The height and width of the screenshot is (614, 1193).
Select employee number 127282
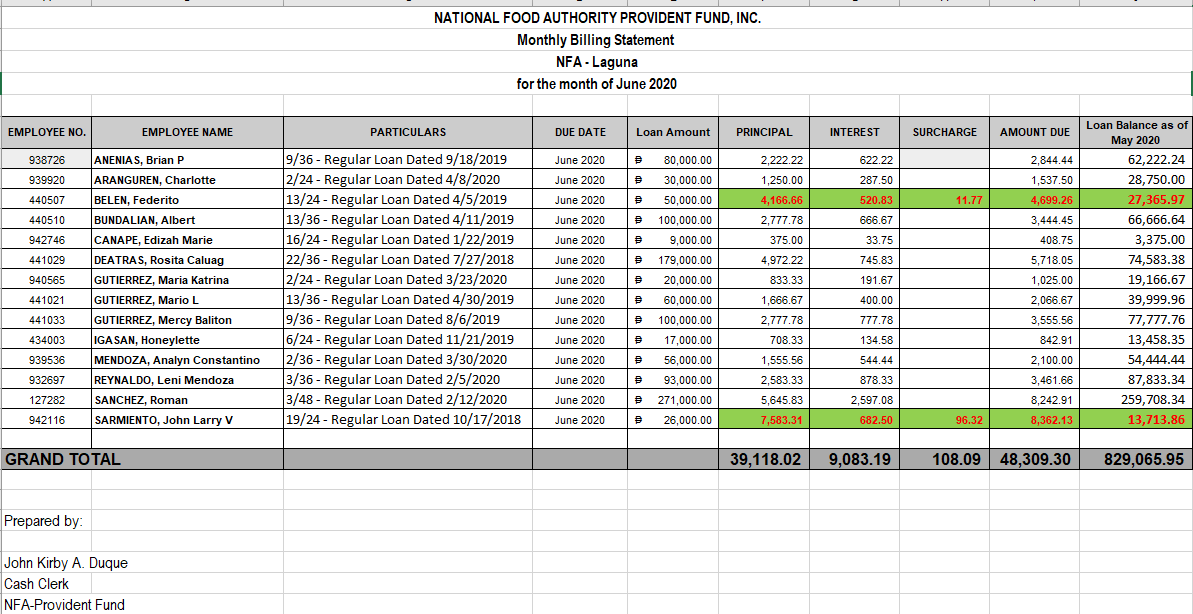pos(46,399)
